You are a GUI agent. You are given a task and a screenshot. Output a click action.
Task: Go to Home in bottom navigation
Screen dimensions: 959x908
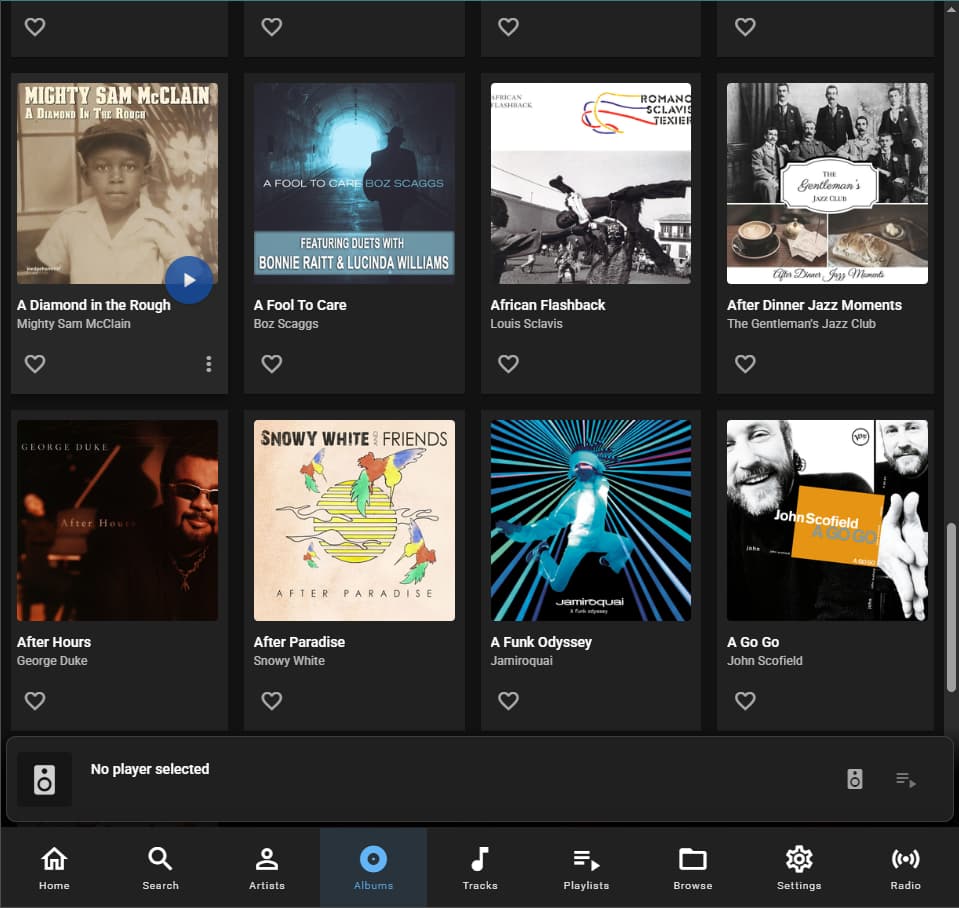tap(54, 868)
